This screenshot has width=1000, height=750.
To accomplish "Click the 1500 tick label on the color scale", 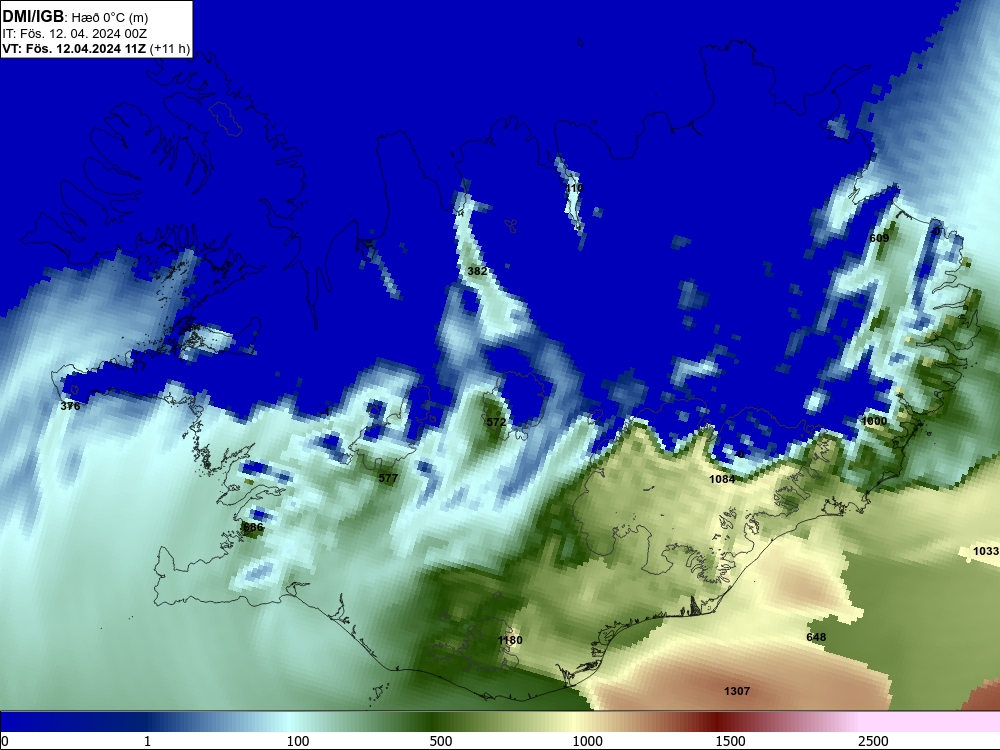I will click(x=730, y=741).
